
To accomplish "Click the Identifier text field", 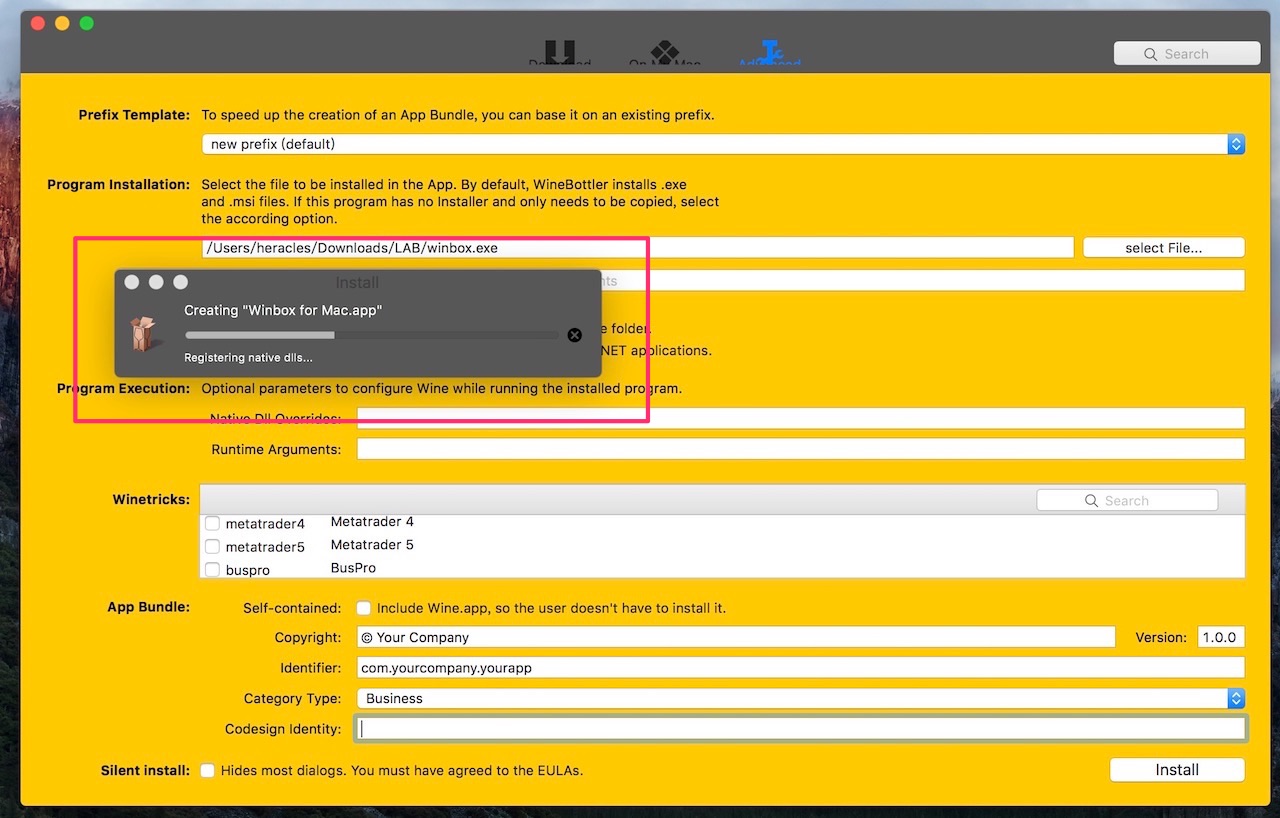I will point(801,667).
